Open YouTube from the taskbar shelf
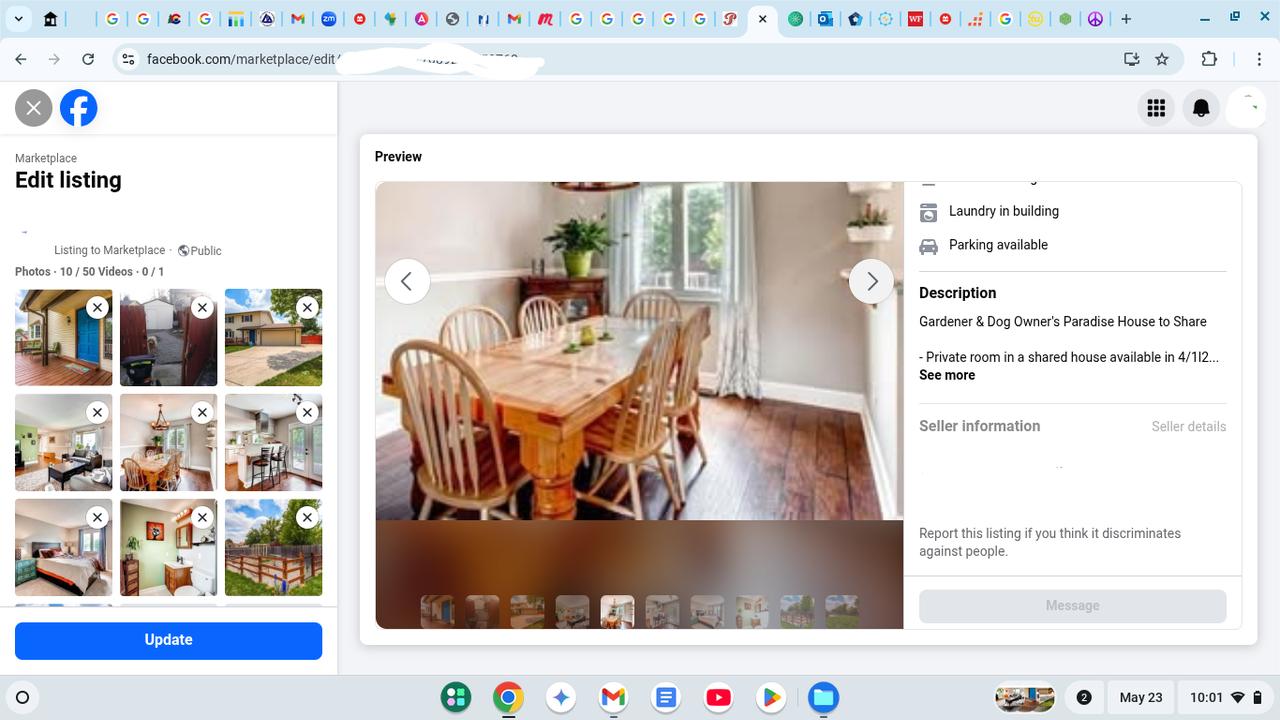 718,697
